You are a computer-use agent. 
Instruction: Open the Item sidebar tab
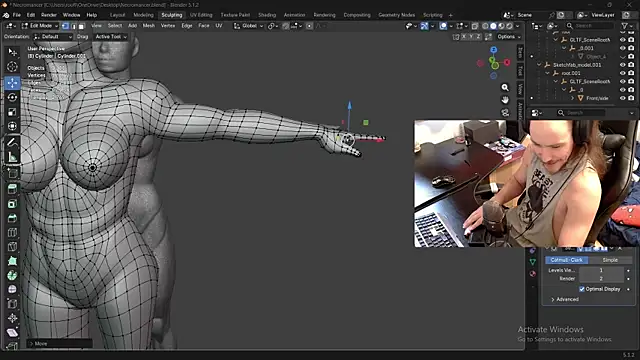pos(520,52)
